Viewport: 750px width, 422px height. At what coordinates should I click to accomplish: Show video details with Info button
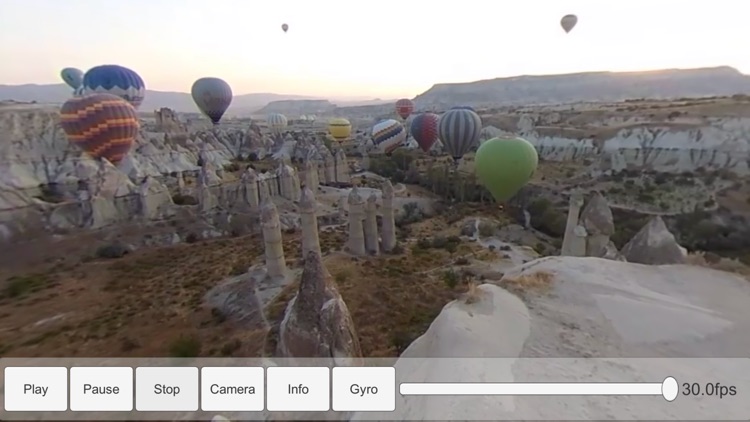298,389
